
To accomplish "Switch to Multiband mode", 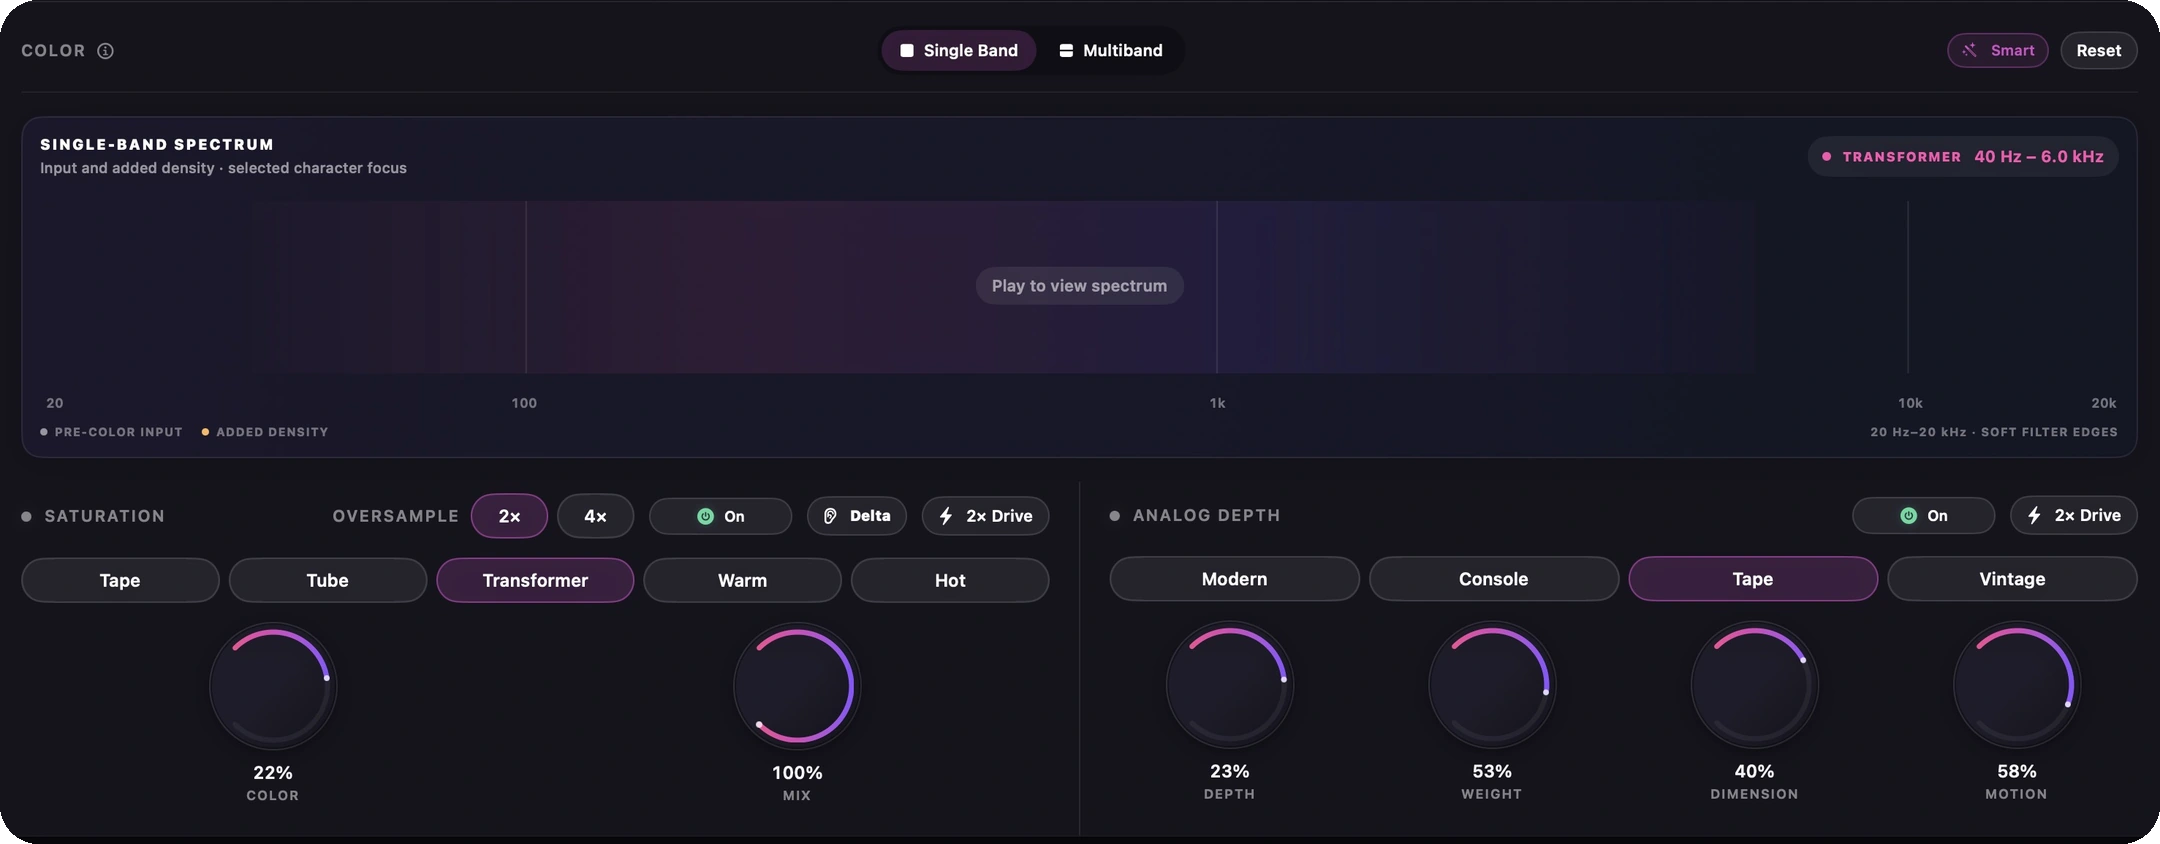I will [1110, 51].
